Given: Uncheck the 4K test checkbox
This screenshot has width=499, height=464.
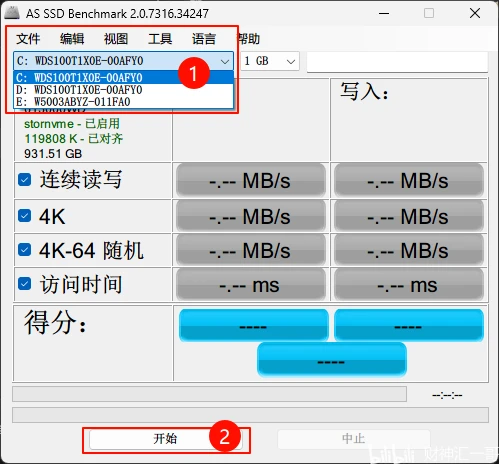Looking at the screenshot, I should [x=24, y=216].
